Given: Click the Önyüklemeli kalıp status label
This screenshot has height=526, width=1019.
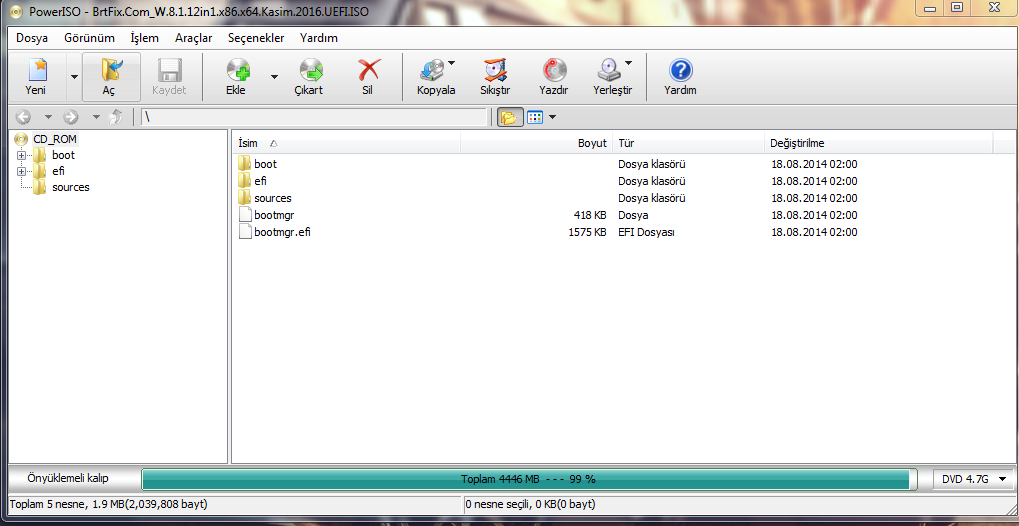Looking at the screenshot, I should (x=68, y=479).
